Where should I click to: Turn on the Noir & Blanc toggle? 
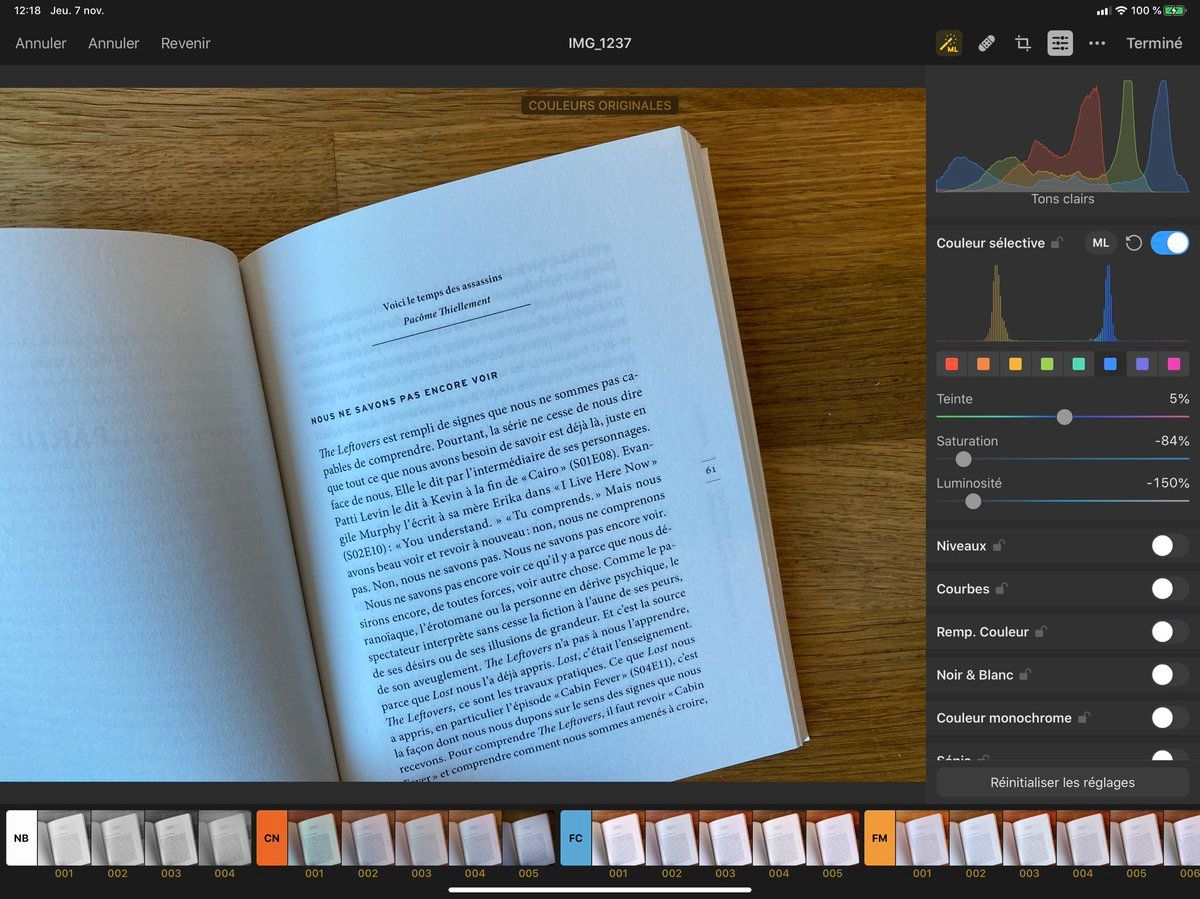click(1169, 675)
